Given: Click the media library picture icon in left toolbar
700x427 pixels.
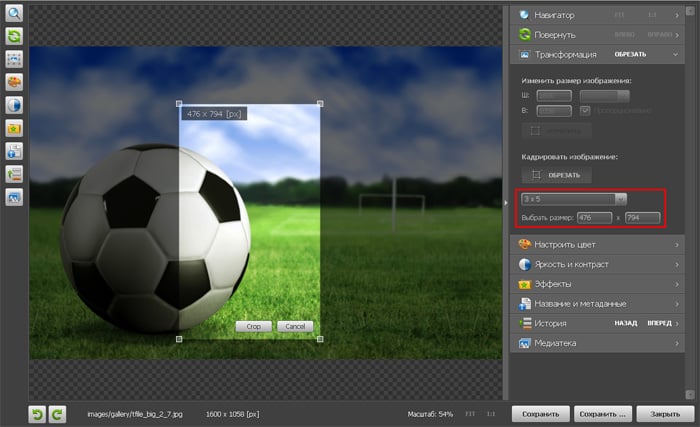Looking at the screenshot, I should pyautogui.click(x=15, y=198).
